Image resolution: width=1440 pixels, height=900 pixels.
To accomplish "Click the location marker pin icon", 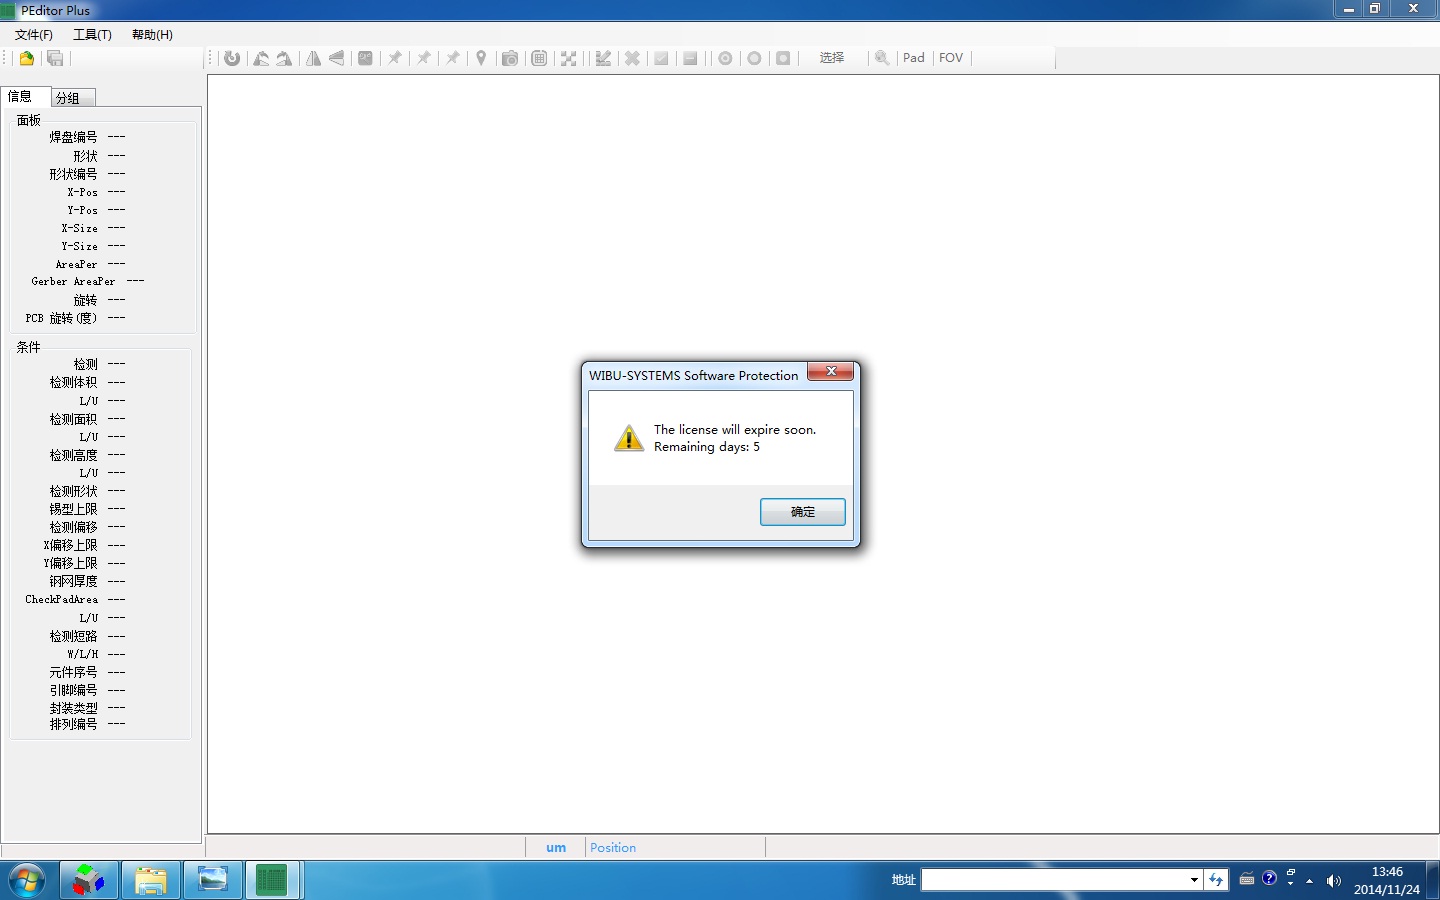I will [481, 58].
